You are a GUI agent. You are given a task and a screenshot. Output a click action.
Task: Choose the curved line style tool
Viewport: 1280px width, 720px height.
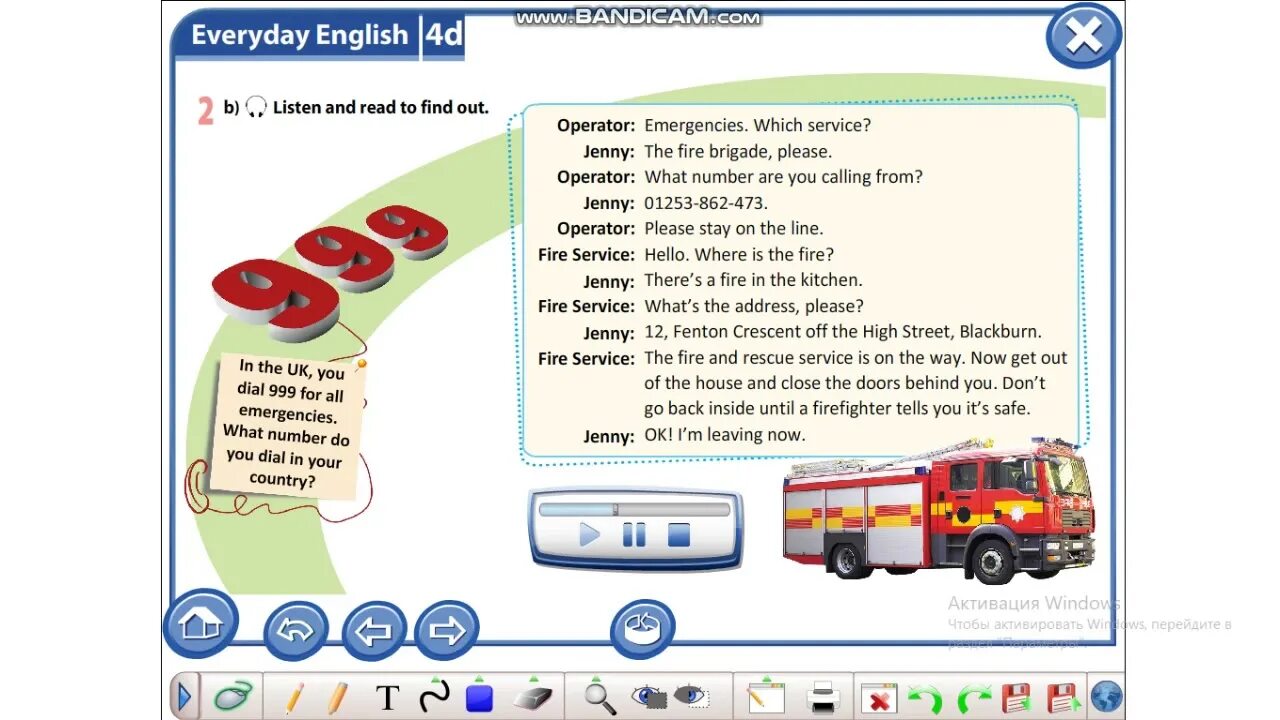[x=434, y=696]
